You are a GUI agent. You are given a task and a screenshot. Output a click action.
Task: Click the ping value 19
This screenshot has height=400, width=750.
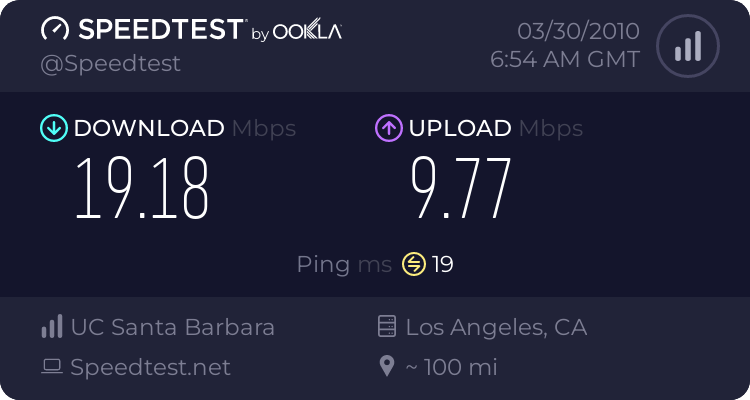click(x=443, y=264)
